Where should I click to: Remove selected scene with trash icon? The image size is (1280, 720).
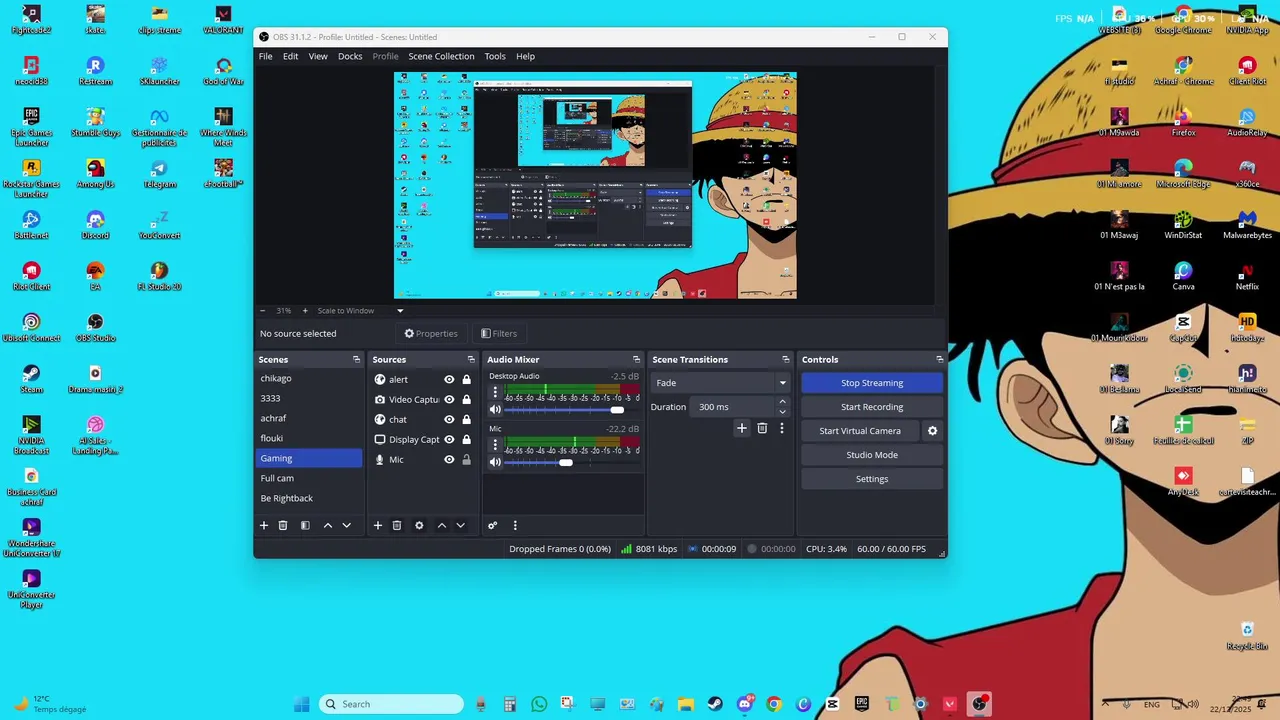(283, 525)
